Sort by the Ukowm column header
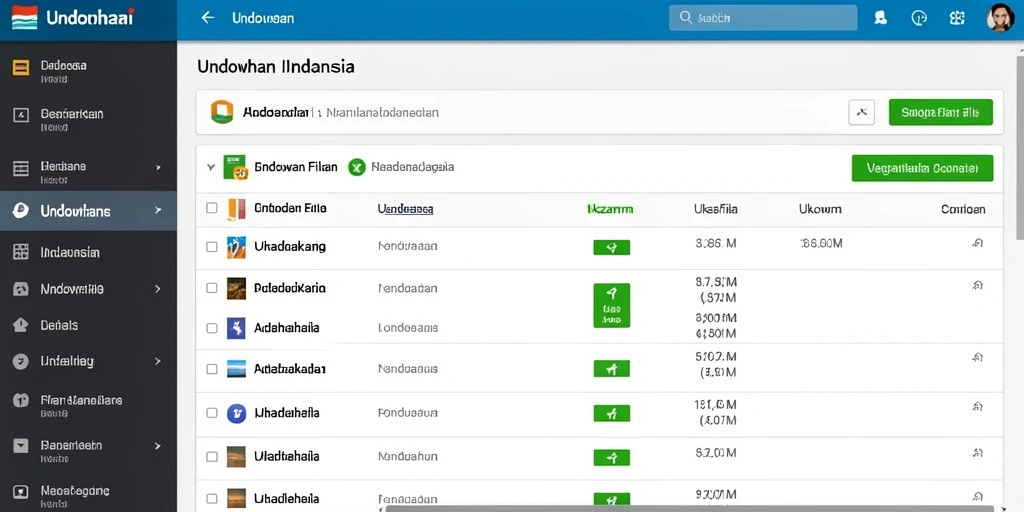Image resolution: width=1024 pixels, height=512 pixels. coord(820,209)
